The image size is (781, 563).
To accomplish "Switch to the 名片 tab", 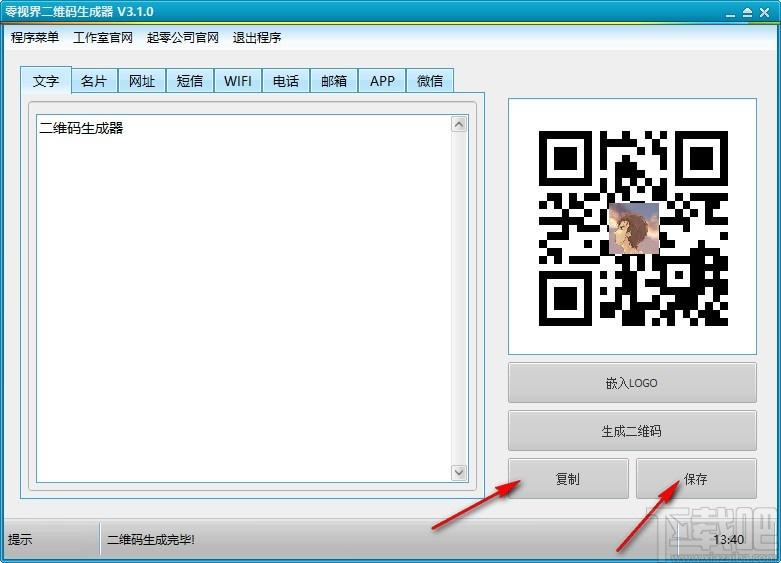I will point(94,81).
